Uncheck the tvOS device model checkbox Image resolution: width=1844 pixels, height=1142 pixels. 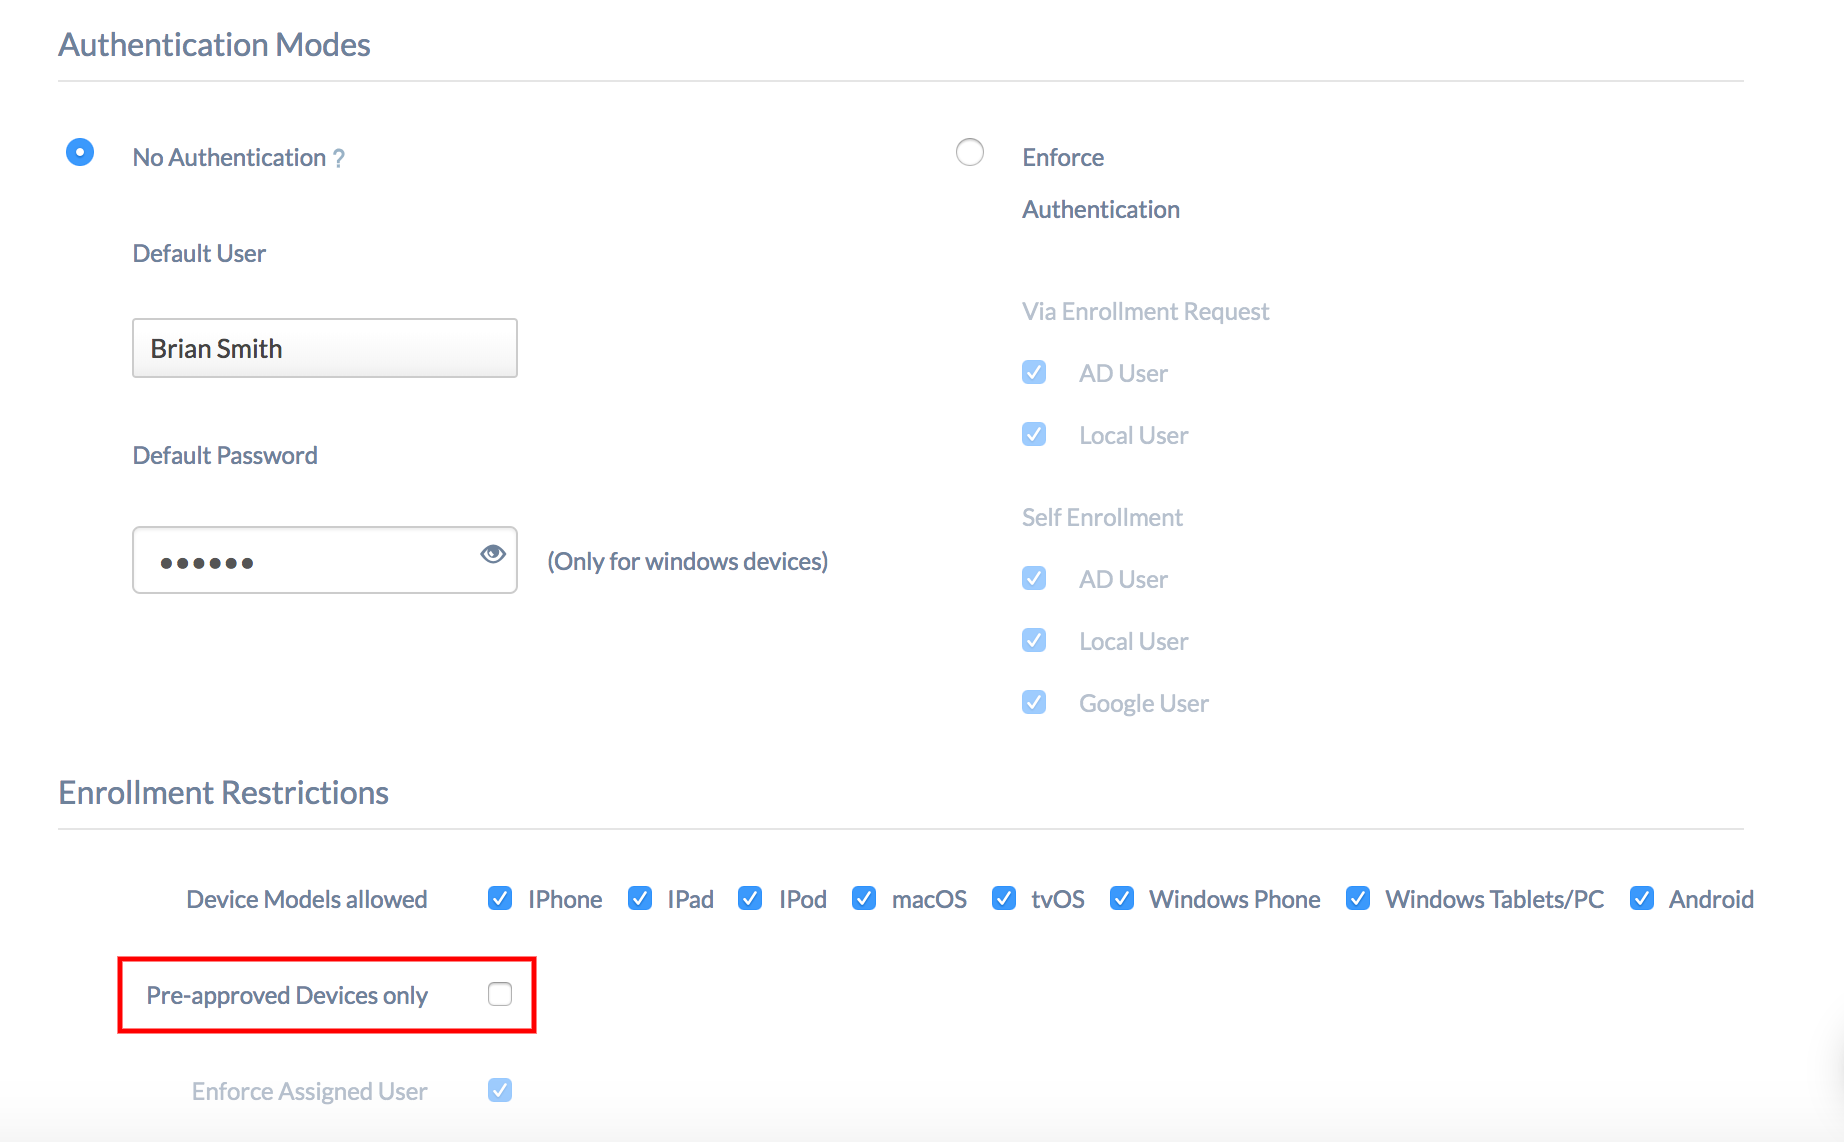click(x=1004, y=898)
